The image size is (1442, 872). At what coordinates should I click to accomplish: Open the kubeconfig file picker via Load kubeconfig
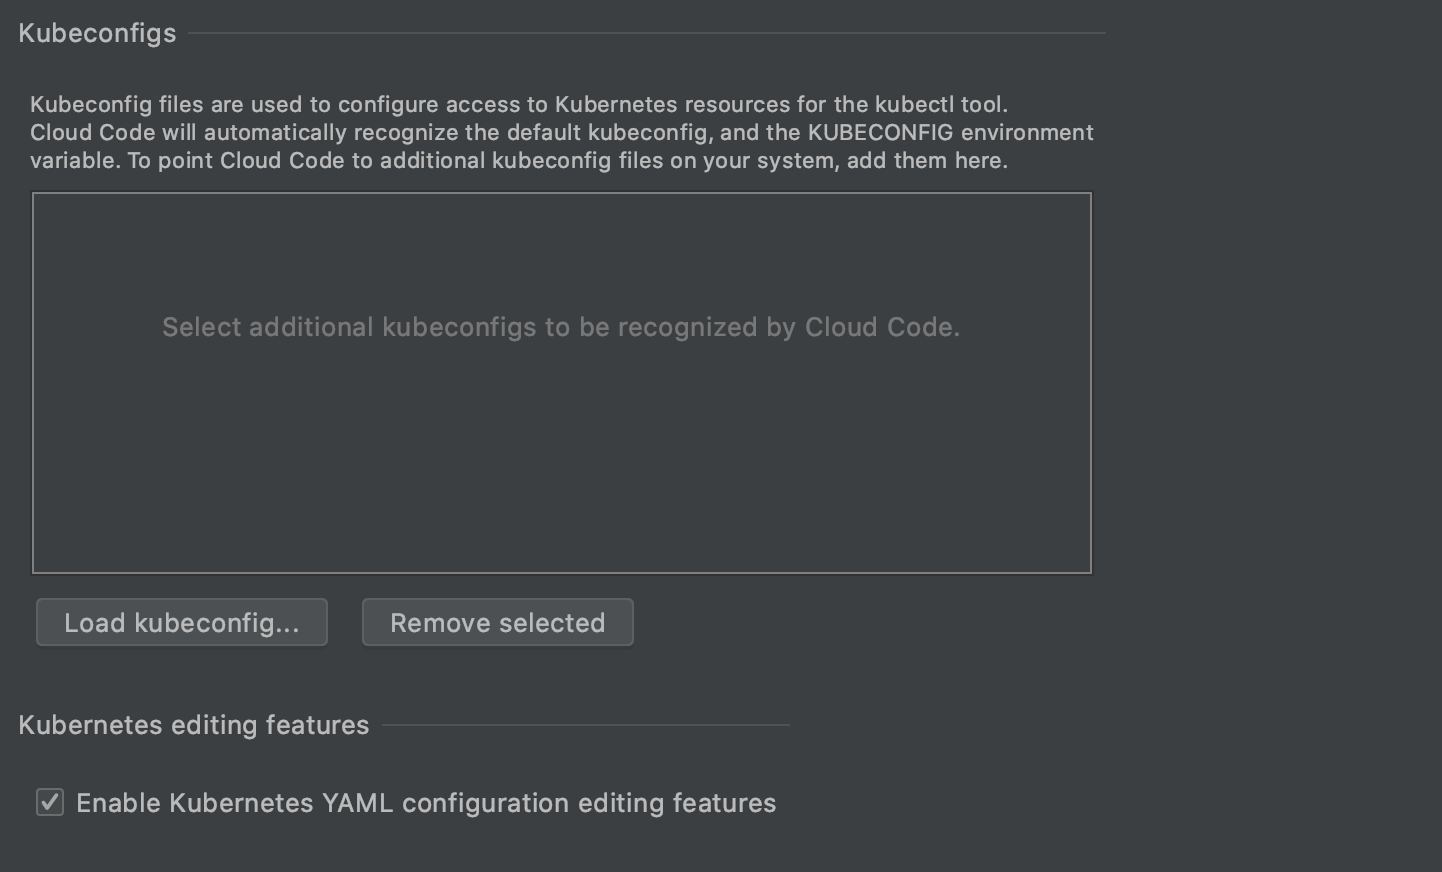click(181, 622)
